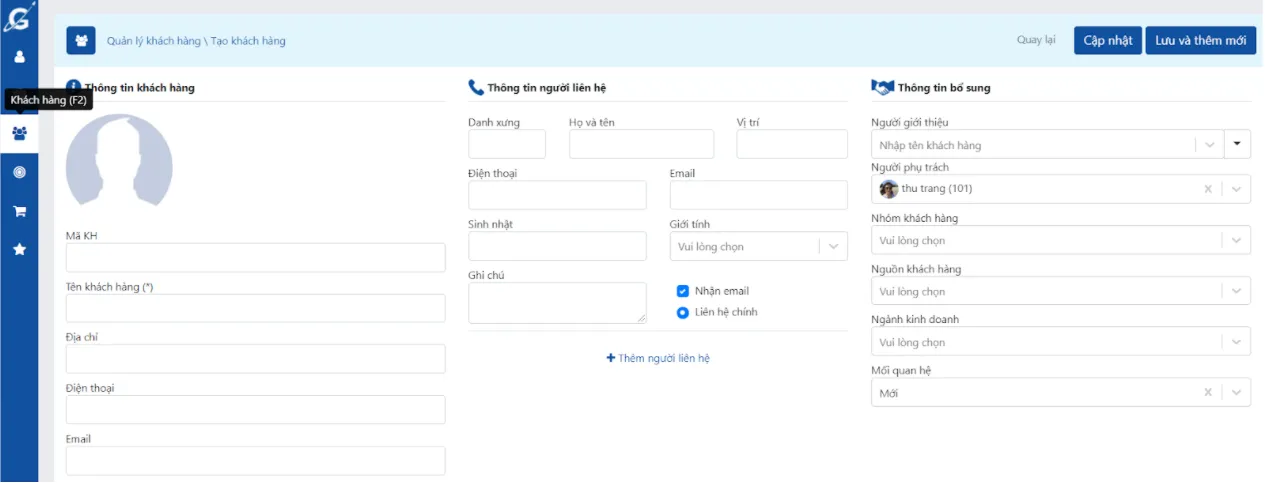Focus the Nhập tên khách hàng search field
Viewport: 1265px width, 483px height.
point(1035,145)
